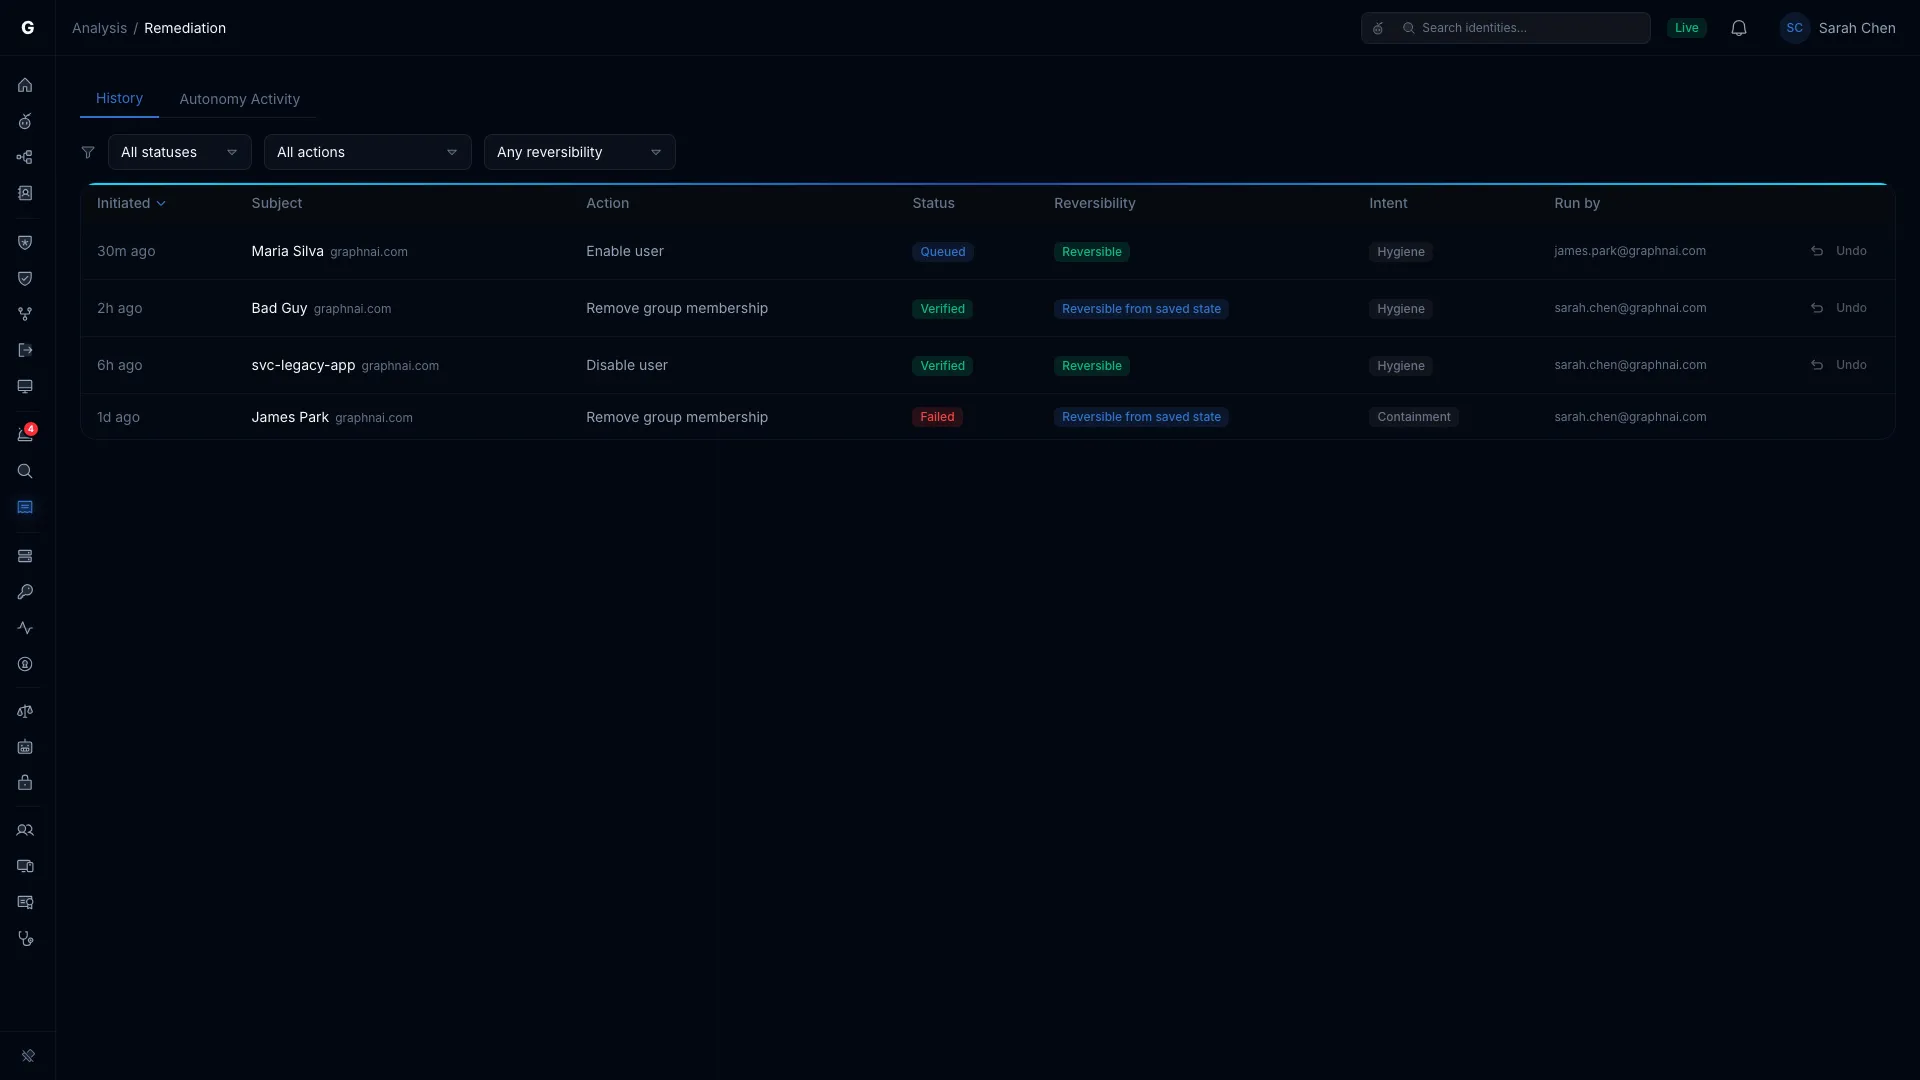Undo the Bad Guy group membership removal
Screen dimensions: 1920x1080
coord(1839,308)
